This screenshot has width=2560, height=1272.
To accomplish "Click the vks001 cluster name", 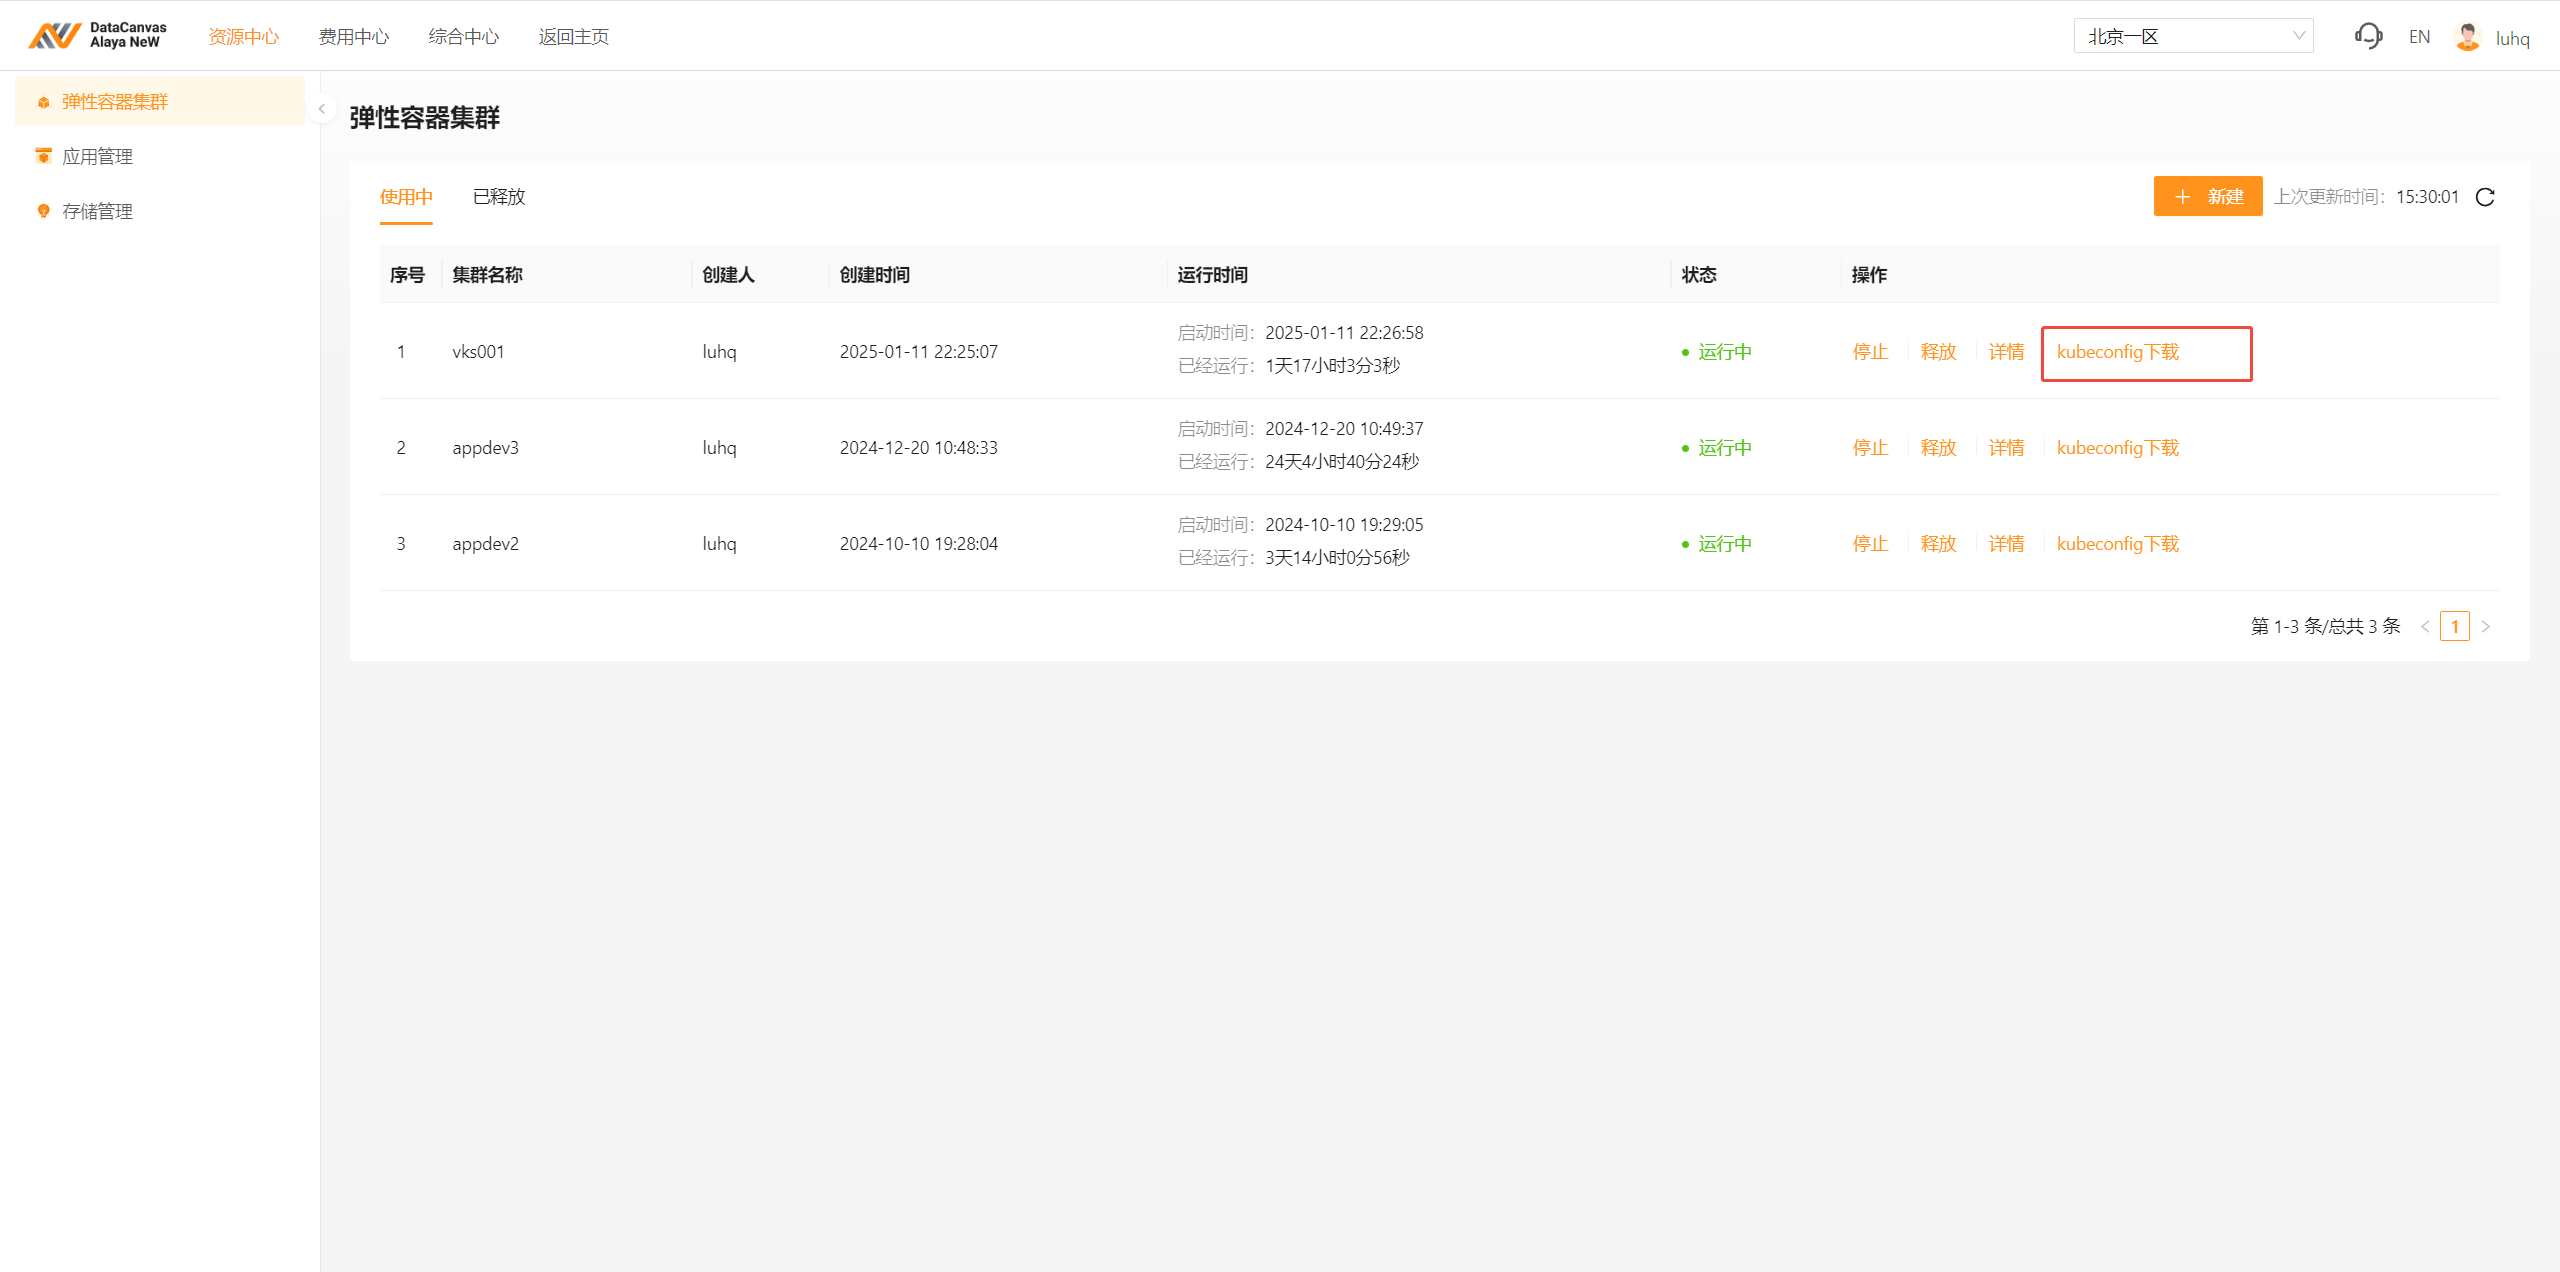I will (x=478, y=352).
